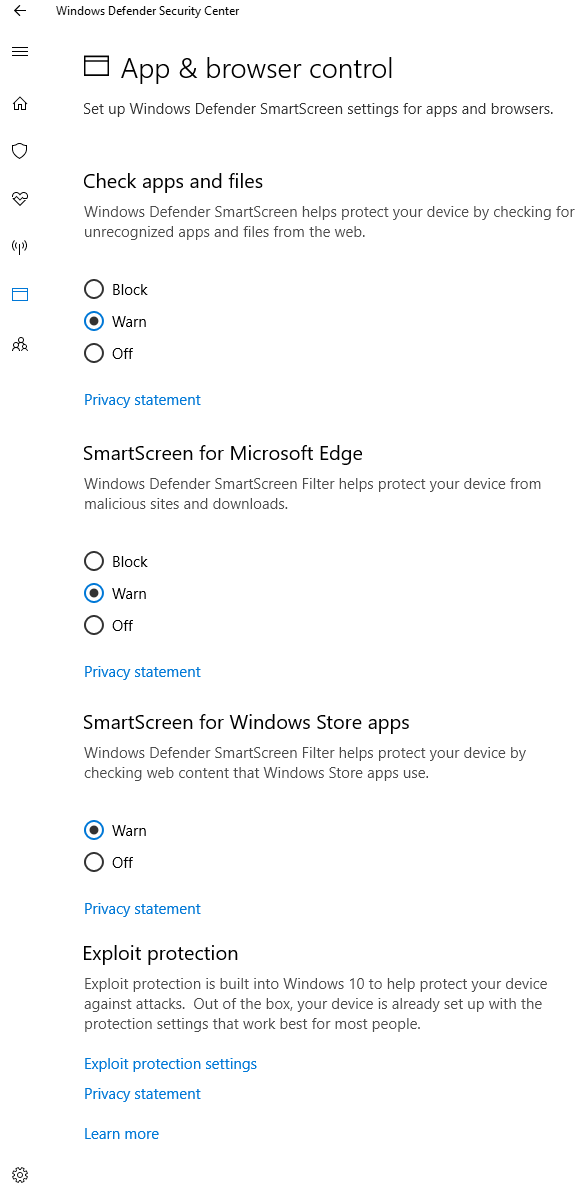Viewport: 583px width, 1190px height.
Task: Click the App & browser control sidebar icon
Action: tap(19, 294)
